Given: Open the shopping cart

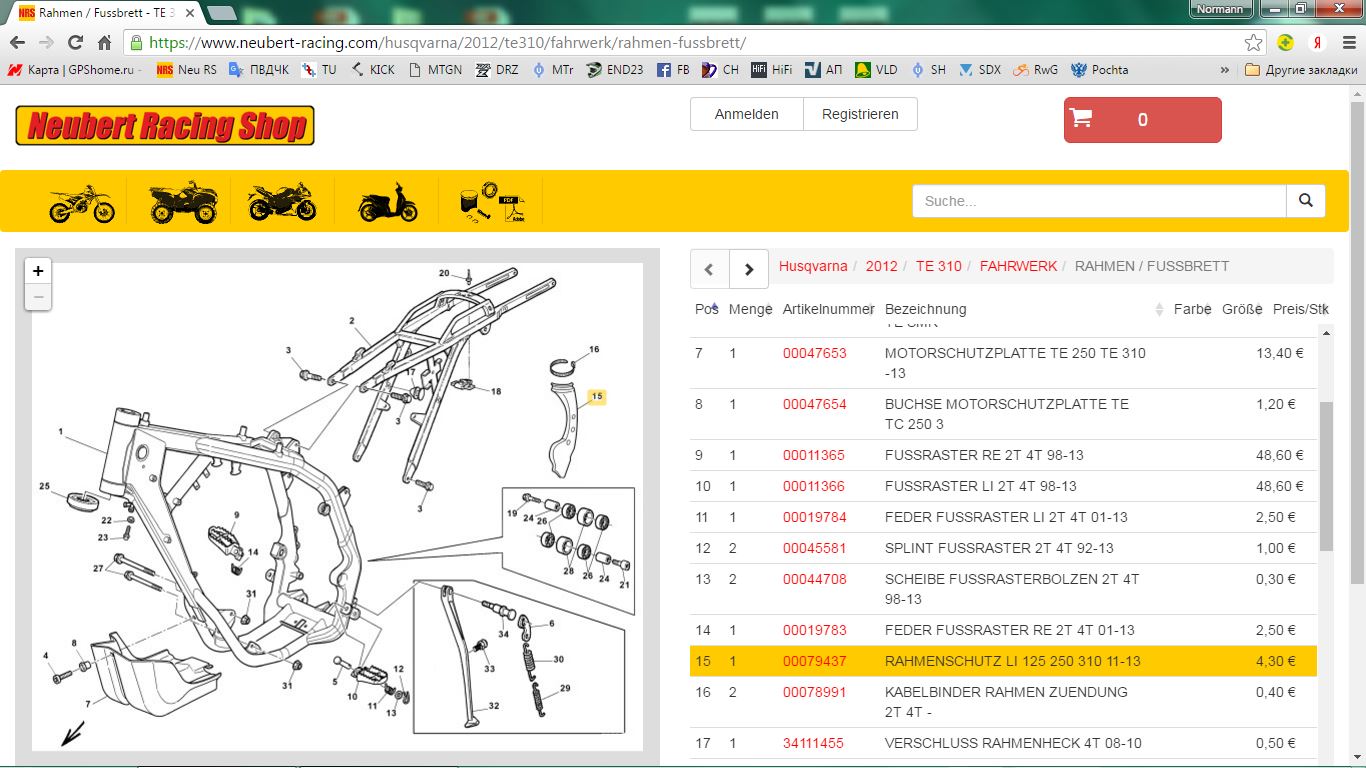Looking at the screenshot, I should 1142,120.
